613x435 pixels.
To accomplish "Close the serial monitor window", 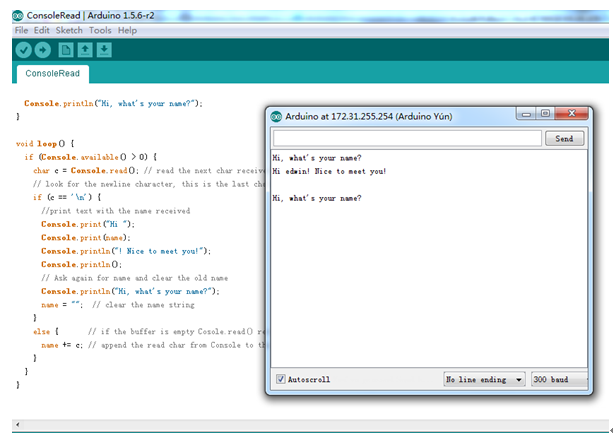I will tap(572, 113).
